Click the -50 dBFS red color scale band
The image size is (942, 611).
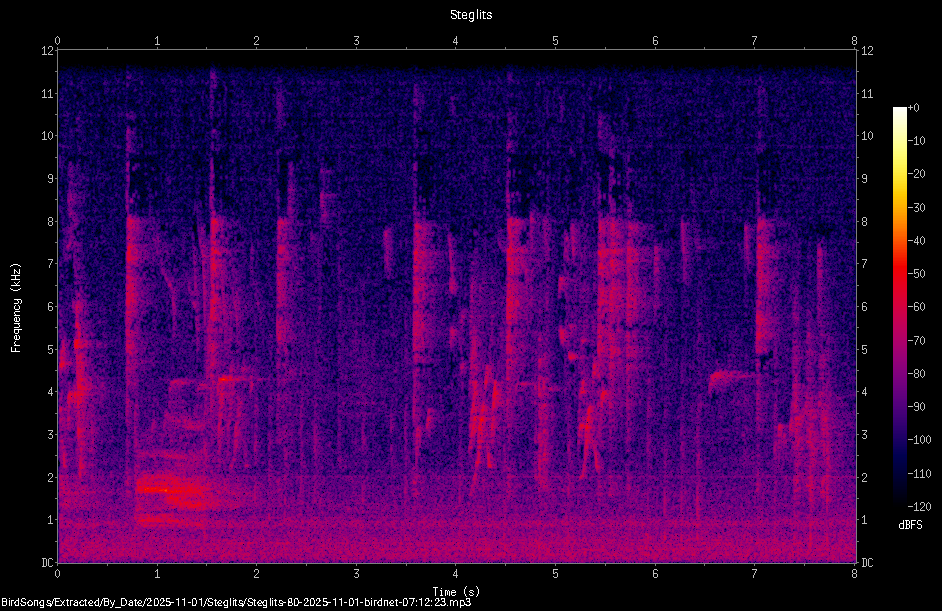(x=899, y=273)
